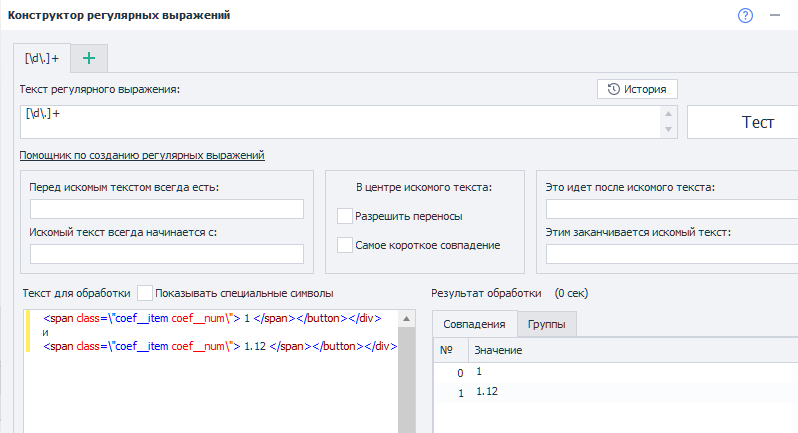Click Это идет после искомого текста field
The height and width of the screenshot is (433, 798).
pos(670,209)
